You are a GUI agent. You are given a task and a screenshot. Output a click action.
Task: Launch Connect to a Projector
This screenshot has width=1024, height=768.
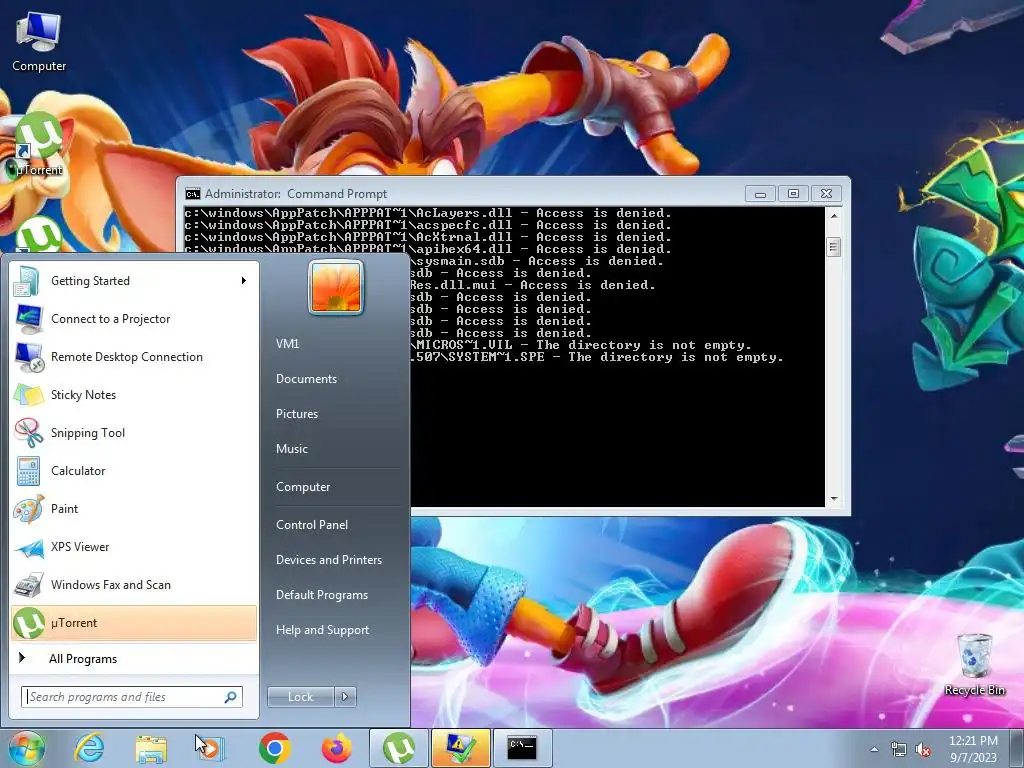tap(134, 319)
